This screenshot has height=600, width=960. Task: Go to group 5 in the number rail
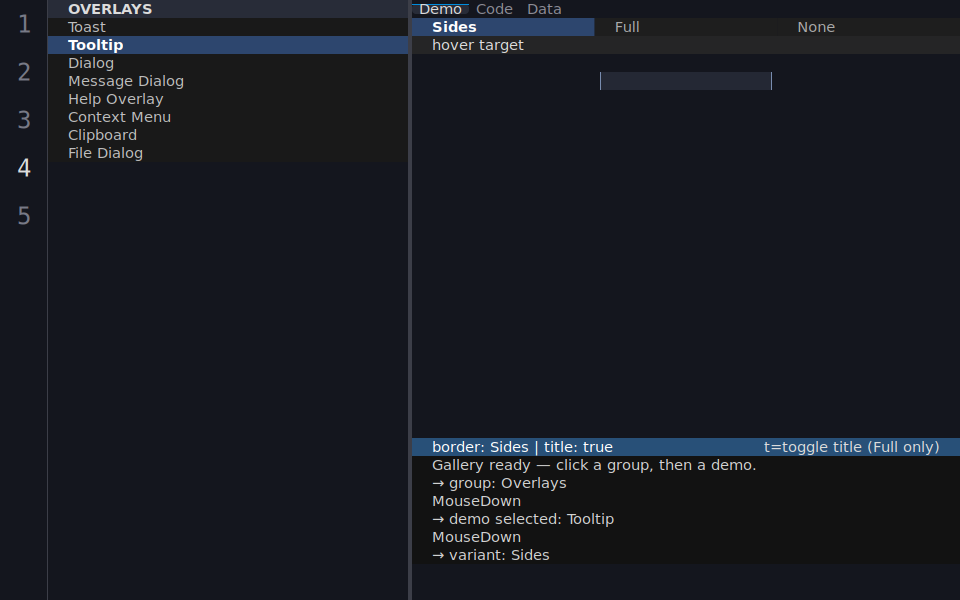24,216
